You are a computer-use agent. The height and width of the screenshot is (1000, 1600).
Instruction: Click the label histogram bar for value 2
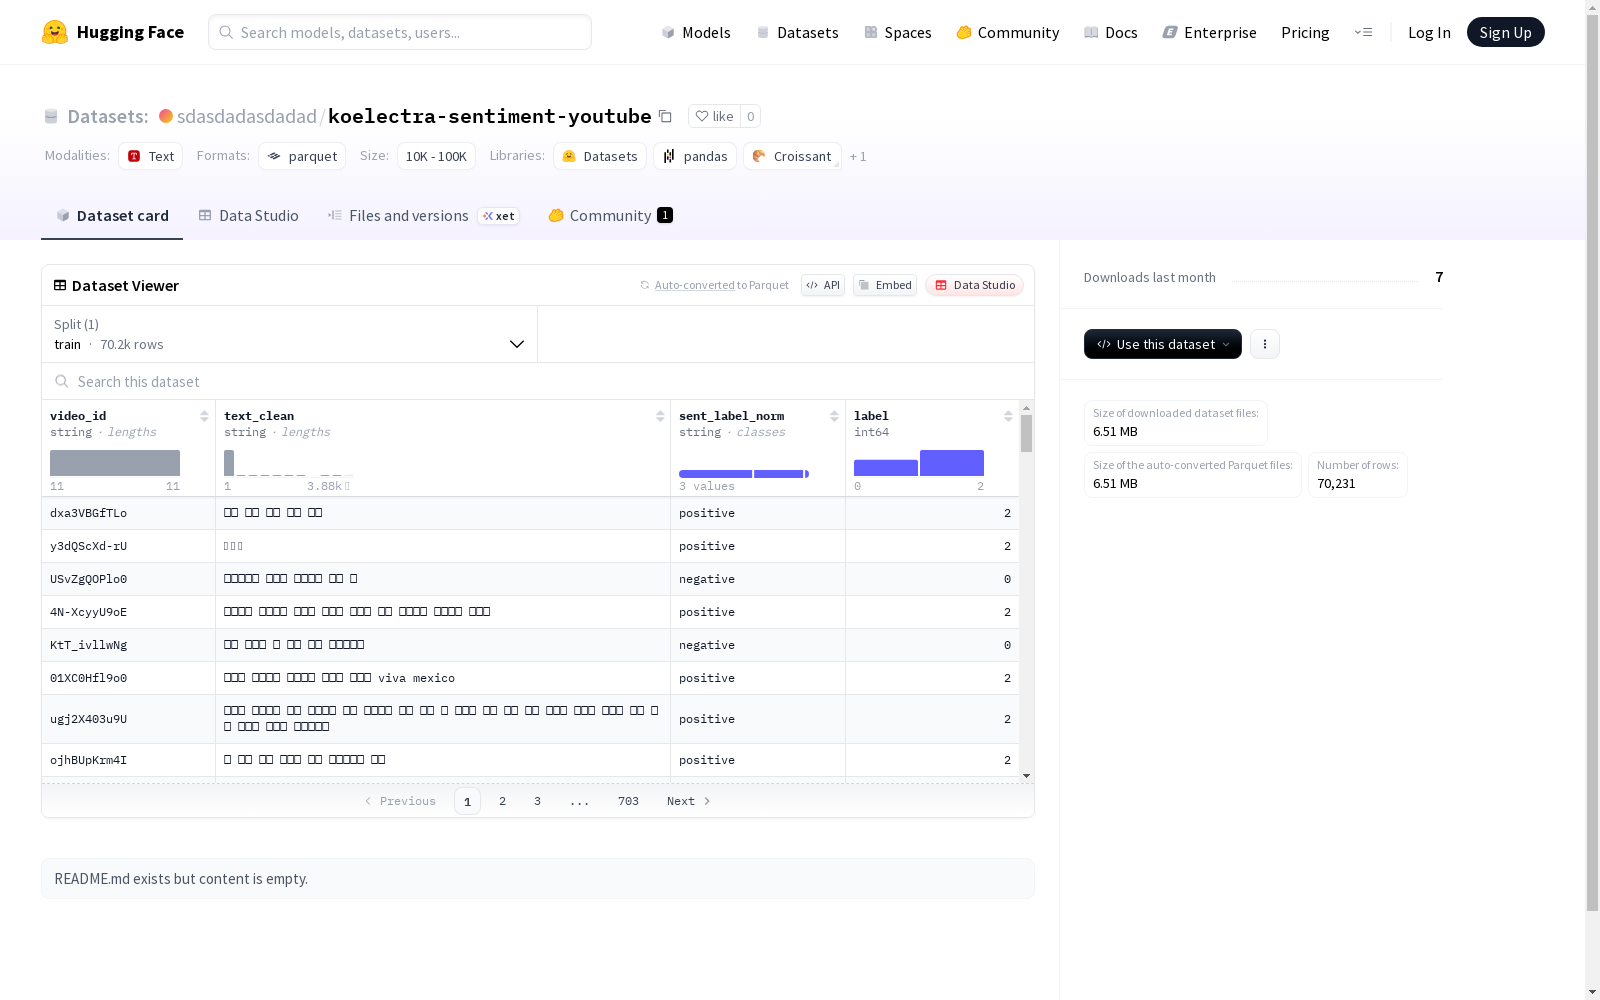coord(952,463)
